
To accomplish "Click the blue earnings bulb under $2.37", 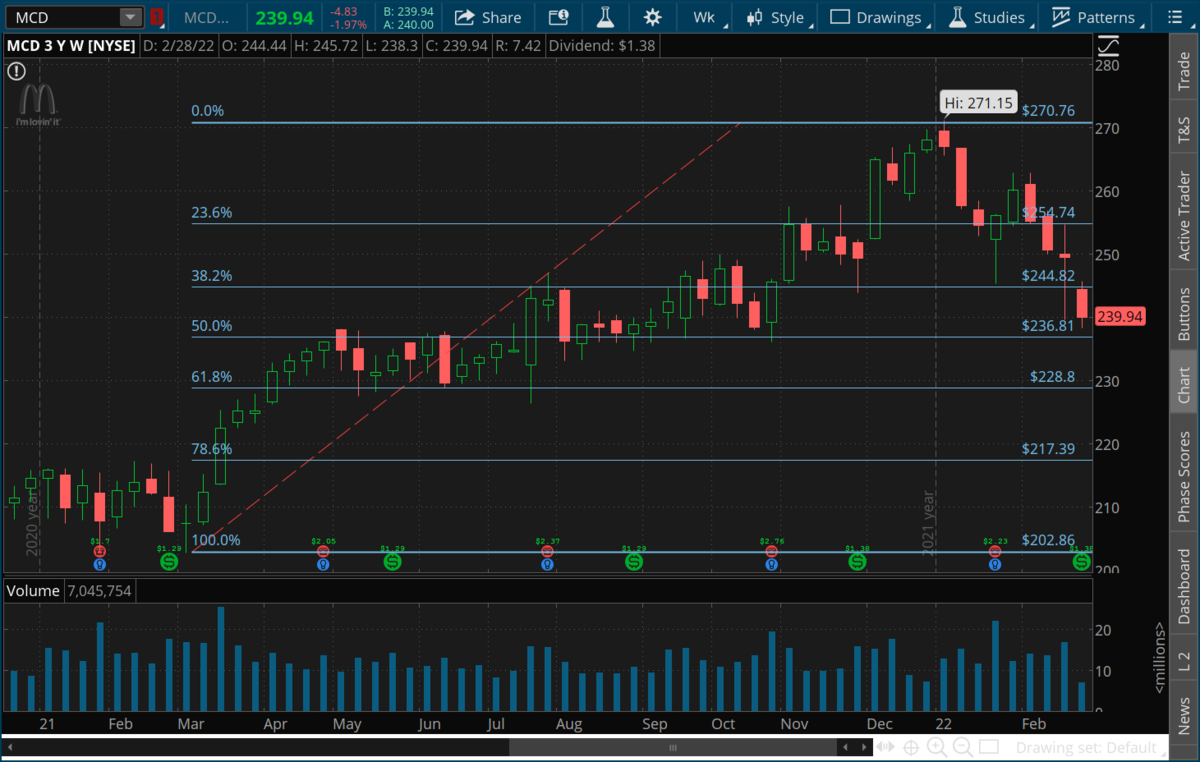I will point(547,564).
